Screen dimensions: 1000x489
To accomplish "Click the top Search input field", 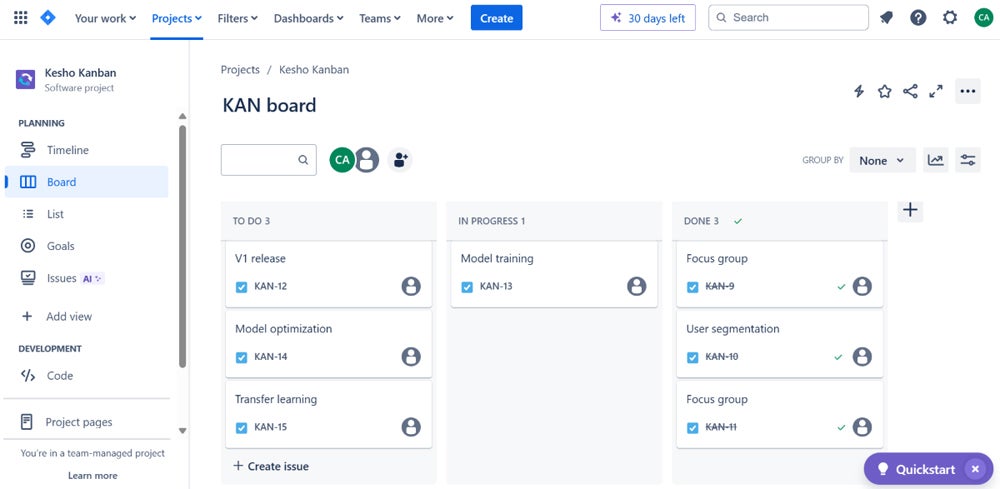I will 788,18.
